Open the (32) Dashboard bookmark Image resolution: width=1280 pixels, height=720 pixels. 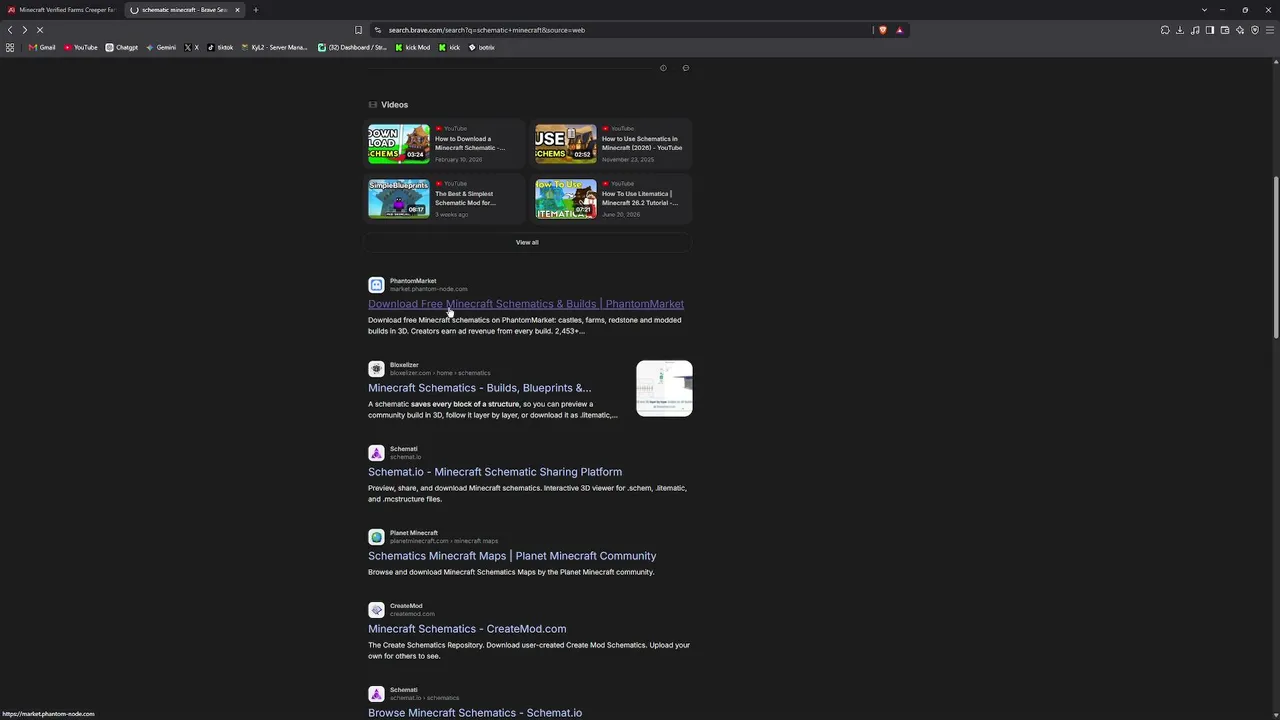pos(352,47)
